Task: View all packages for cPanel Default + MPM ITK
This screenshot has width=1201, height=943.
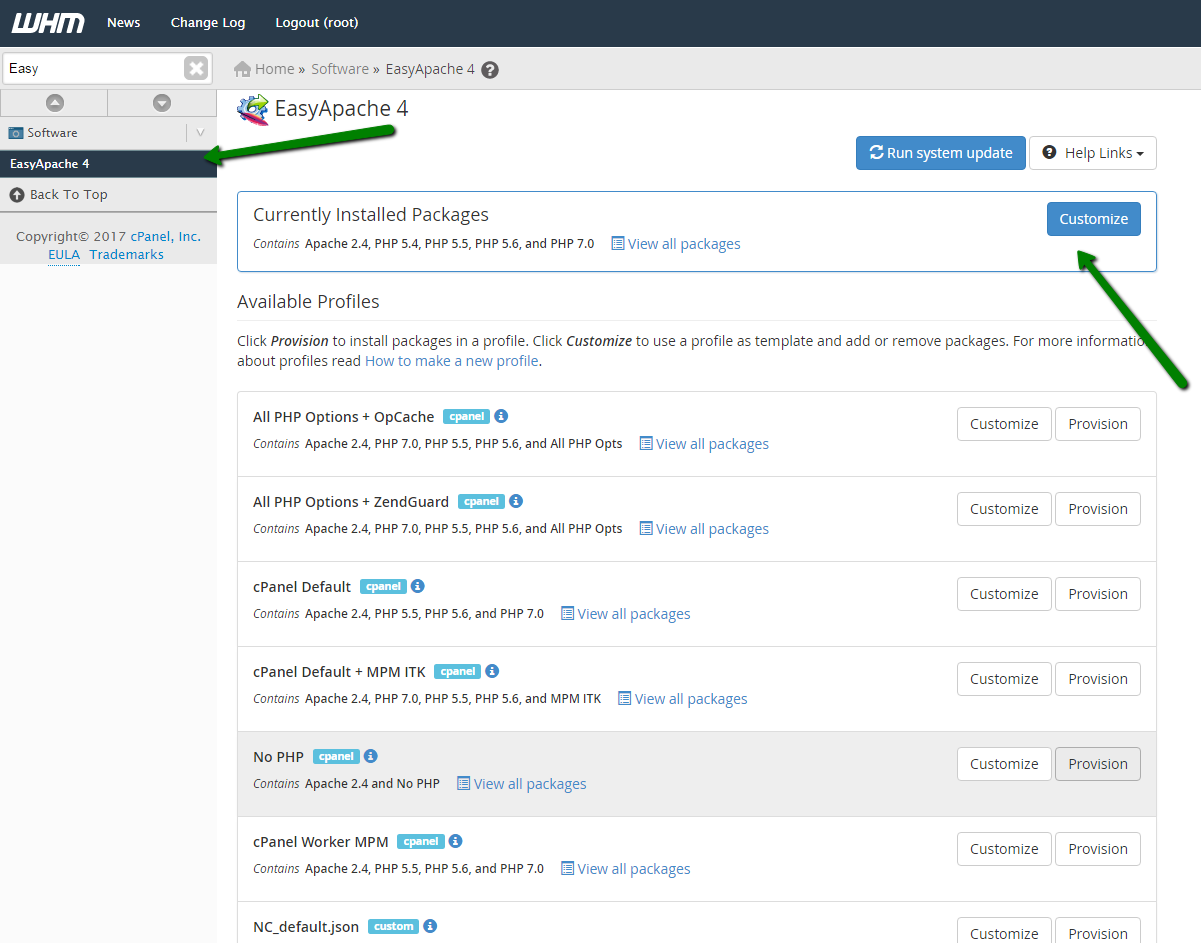Action: [x=690, y=699]
